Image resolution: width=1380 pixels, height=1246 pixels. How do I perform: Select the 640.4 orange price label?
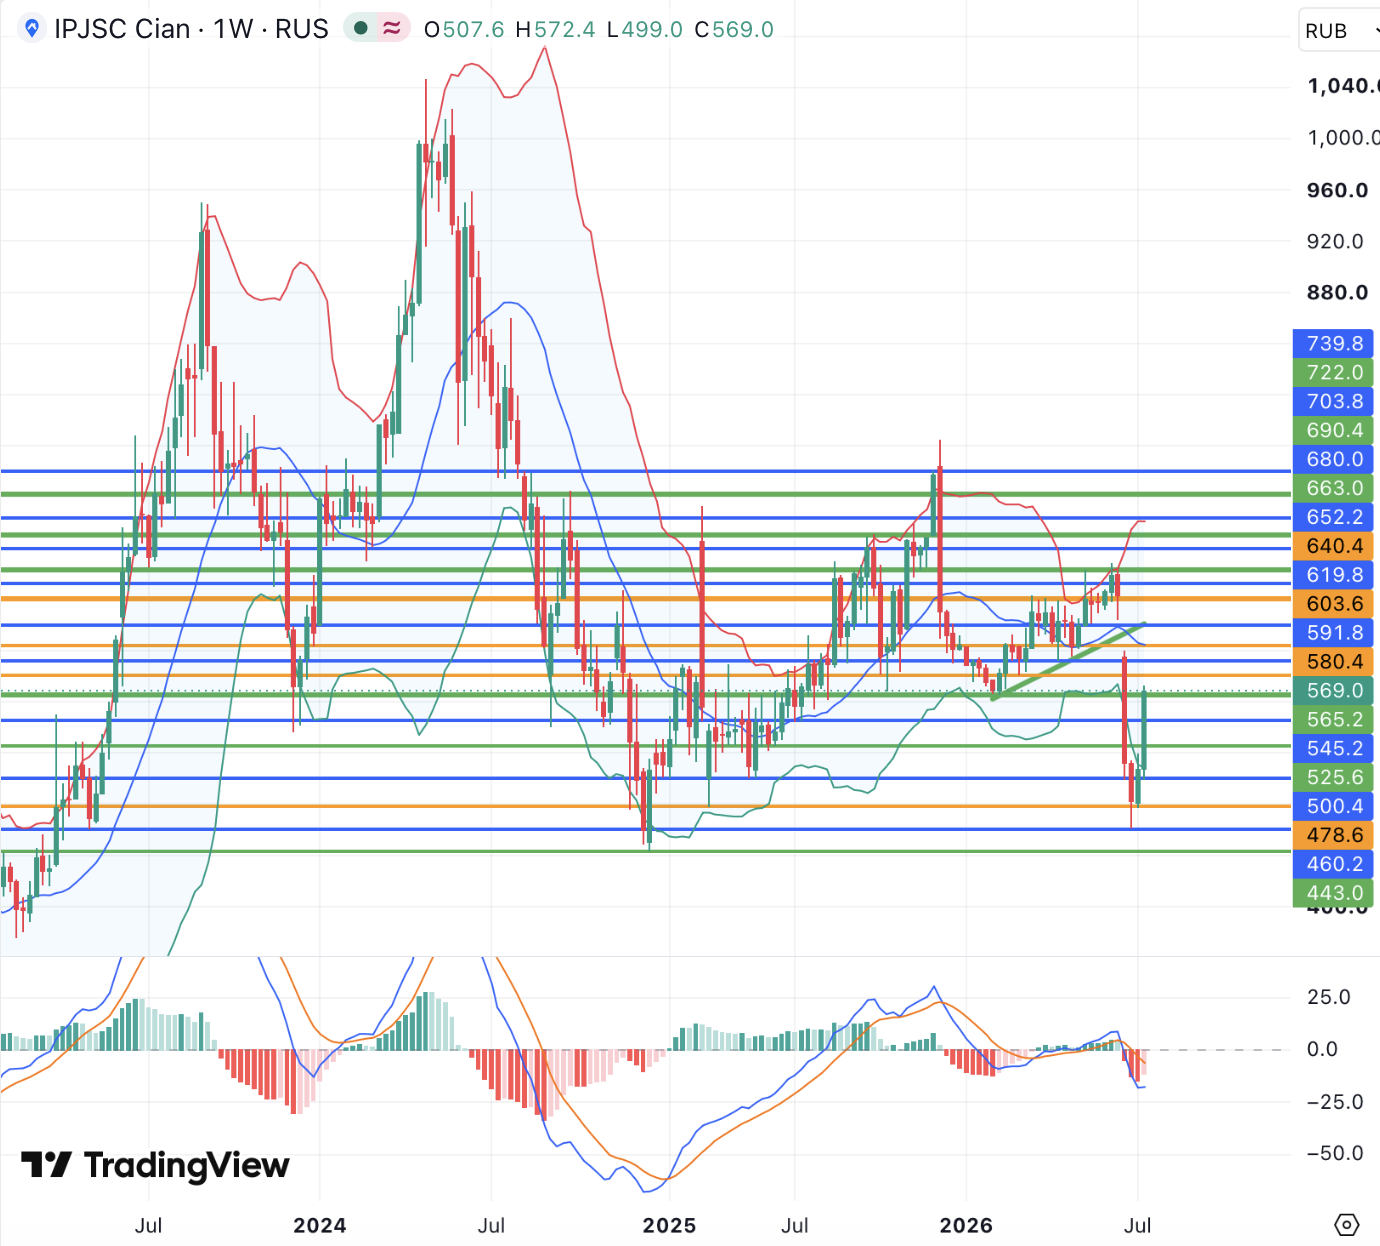[x=1334, y=546]
